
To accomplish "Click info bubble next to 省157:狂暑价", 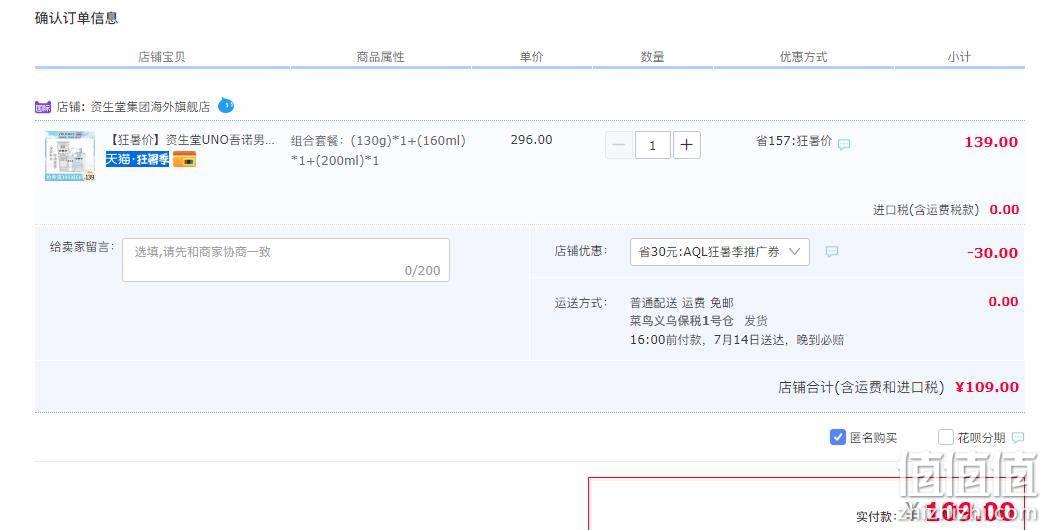I will (x=844, y=144).
